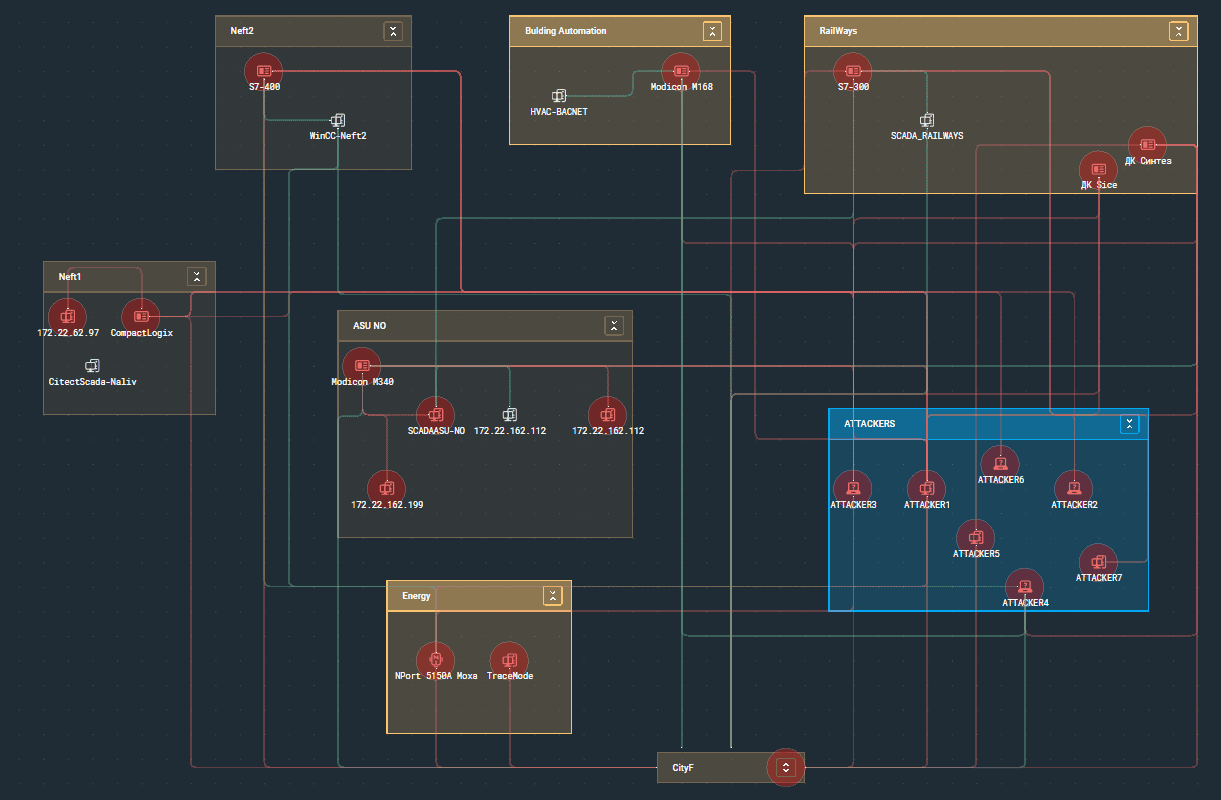The height and width of the screenshot is (800, 1221).
Task: Select the S7-400 PLC node
Action: tap(264, 71)
